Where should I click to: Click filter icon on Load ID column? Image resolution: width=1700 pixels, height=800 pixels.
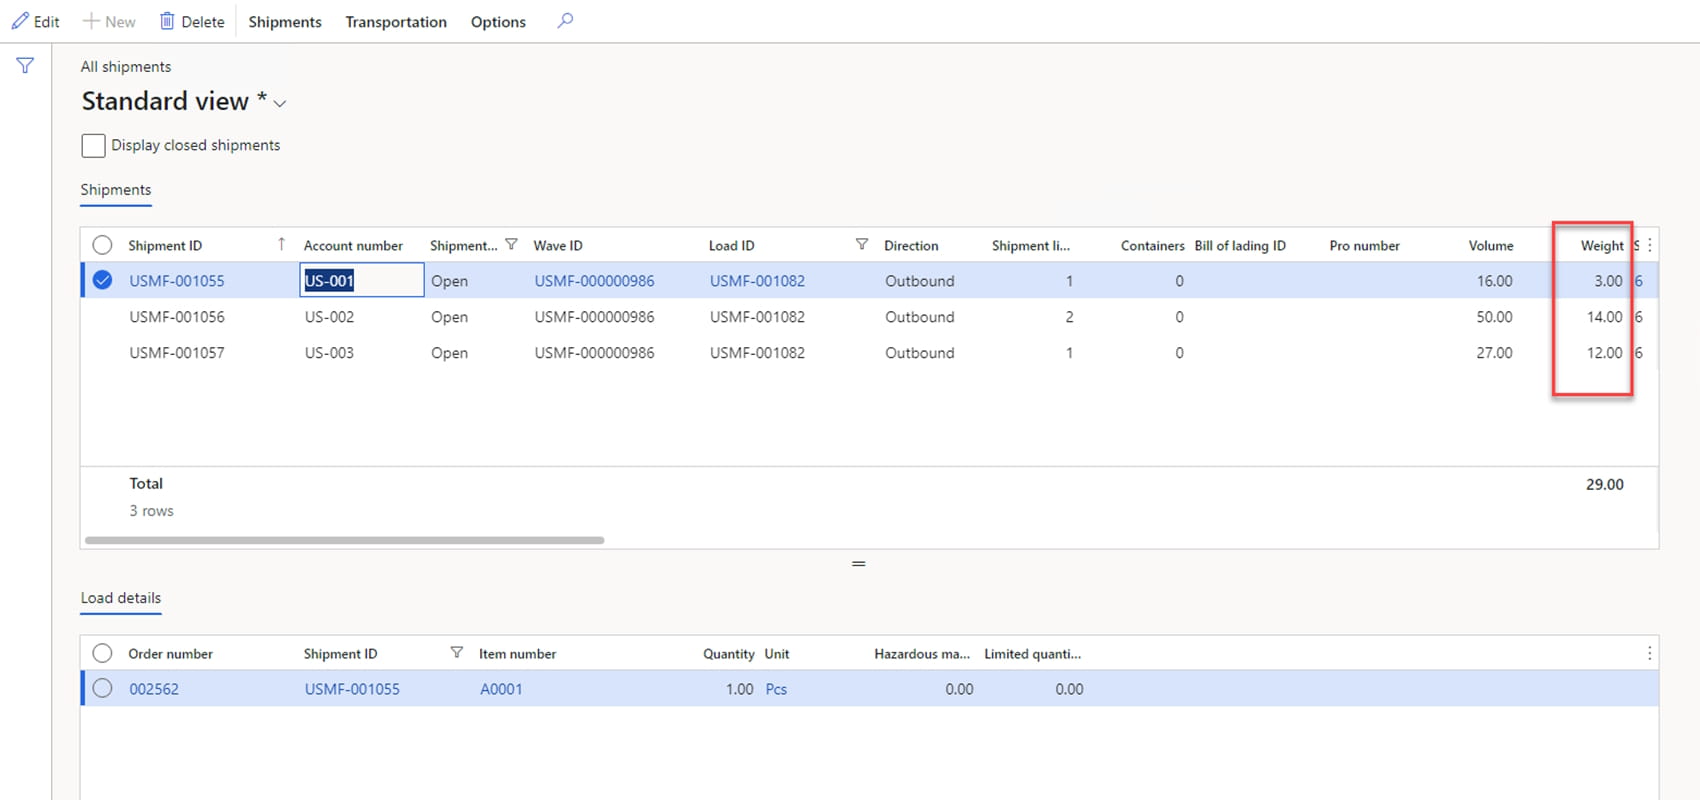[x=861, y=244]
